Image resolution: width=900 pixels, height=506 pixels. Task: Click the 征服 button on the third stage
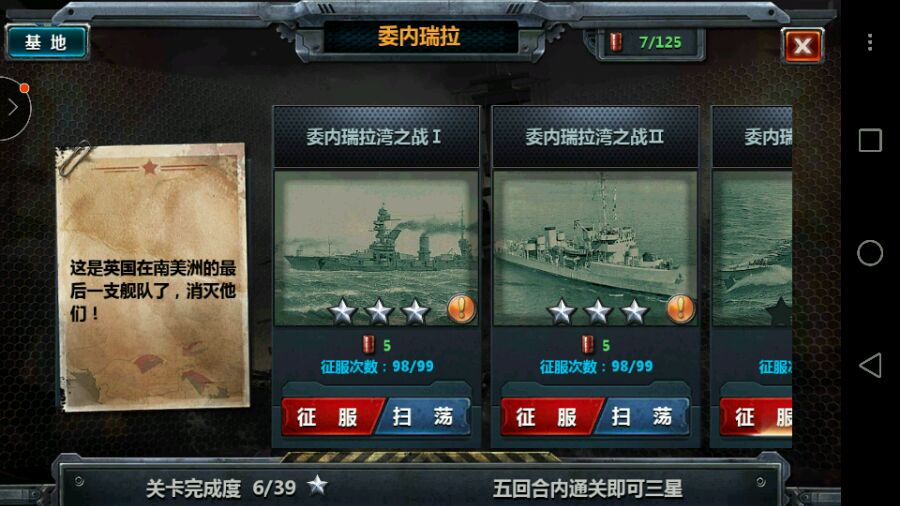[756, 417]
